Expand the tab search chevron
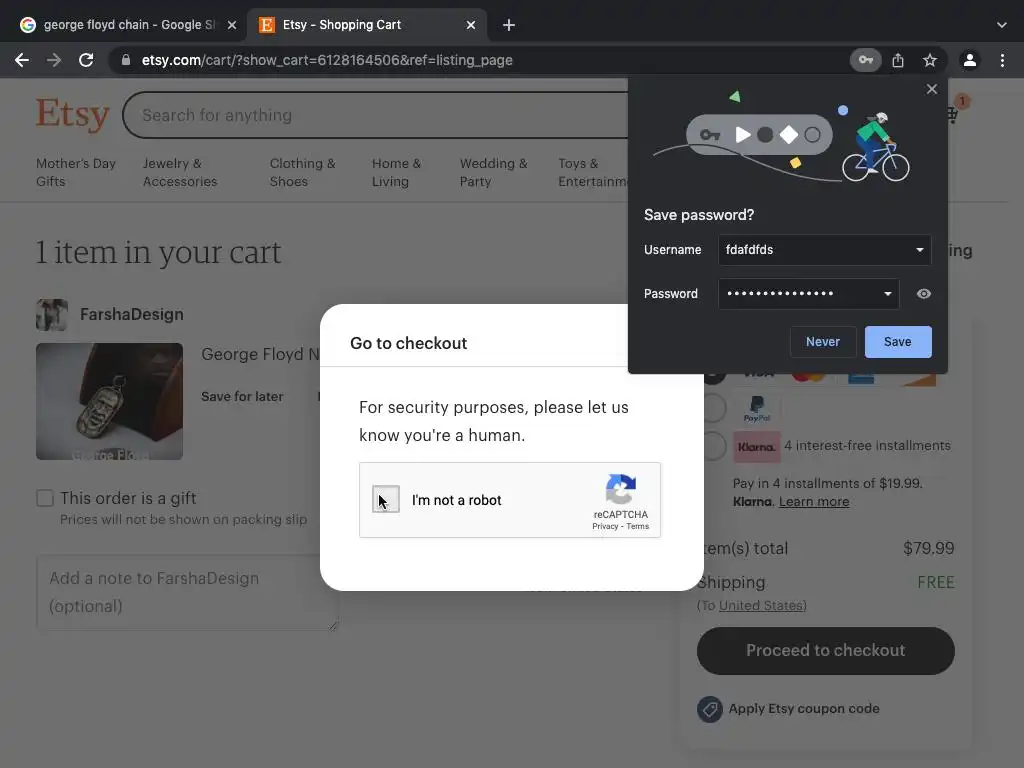This screenshot has width=1024, height=768. click(1002, 25)
